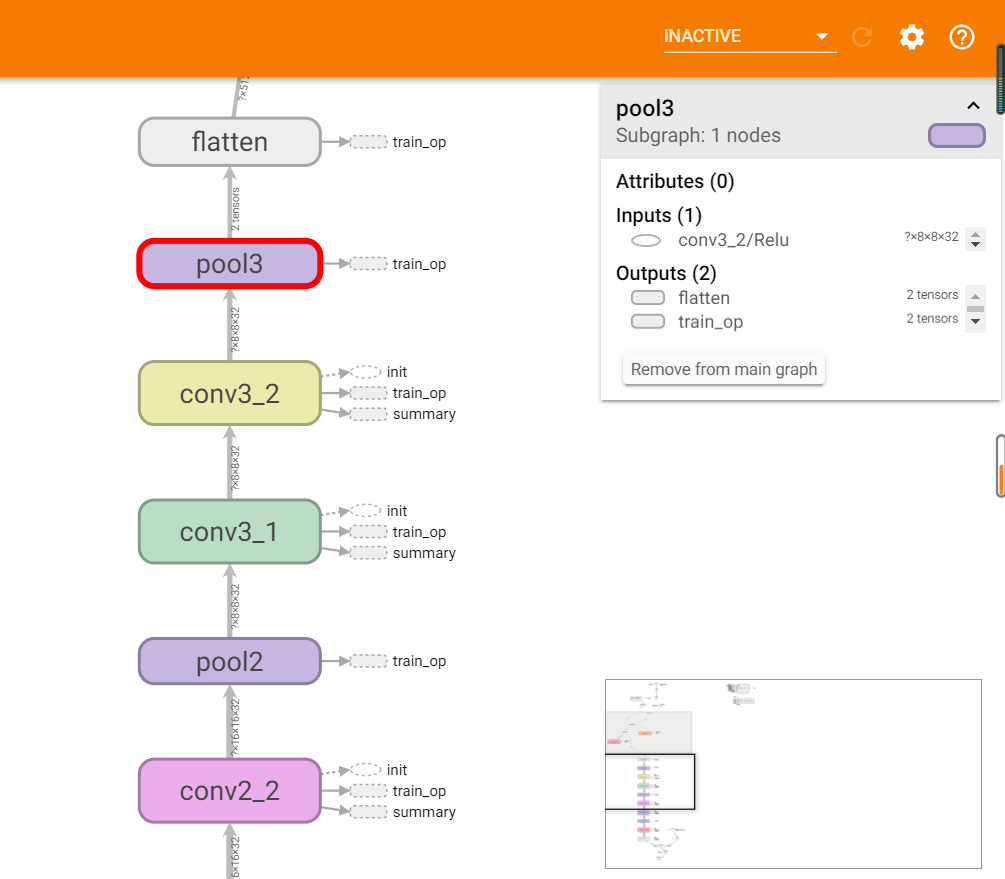The height and width of the screenshot is (879, 1005).
Task: Click init annotation beside conv2_2
Action: tap(379, 770)
